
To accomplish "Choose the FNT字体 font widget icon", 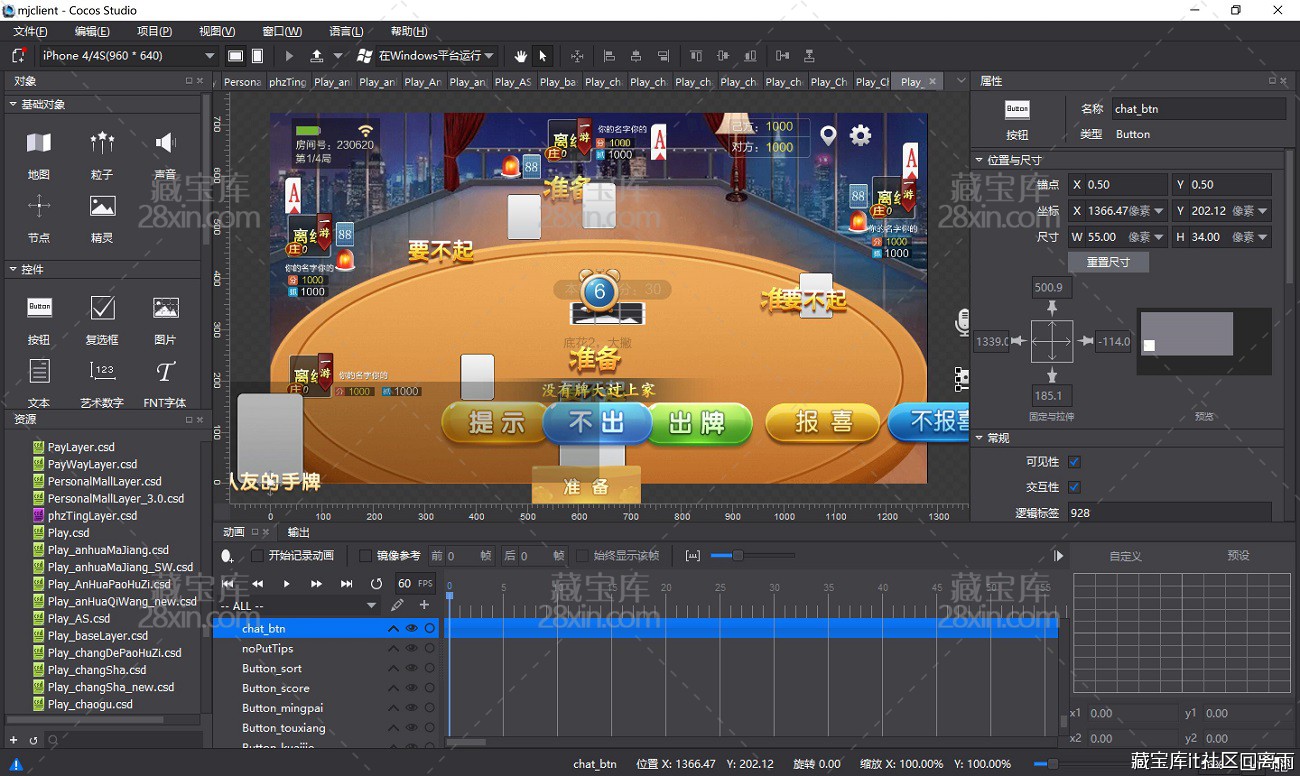I will (x=166, y=371).
